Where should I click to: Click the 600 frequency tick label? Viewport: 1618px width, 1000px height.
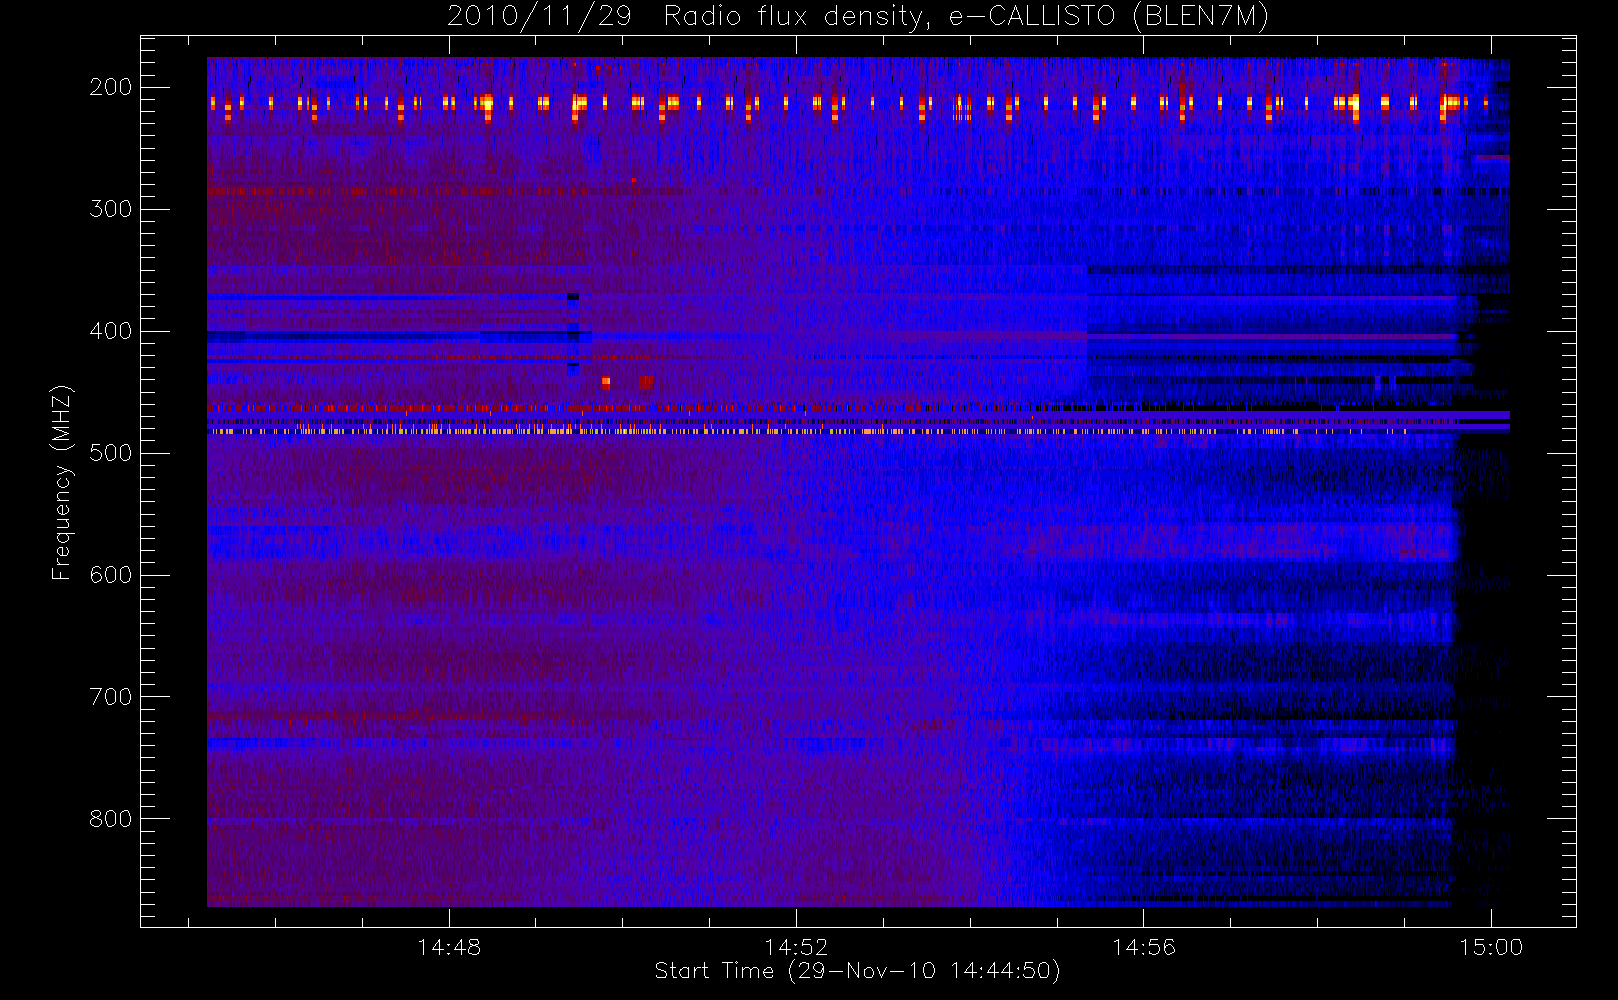(111, 575)
